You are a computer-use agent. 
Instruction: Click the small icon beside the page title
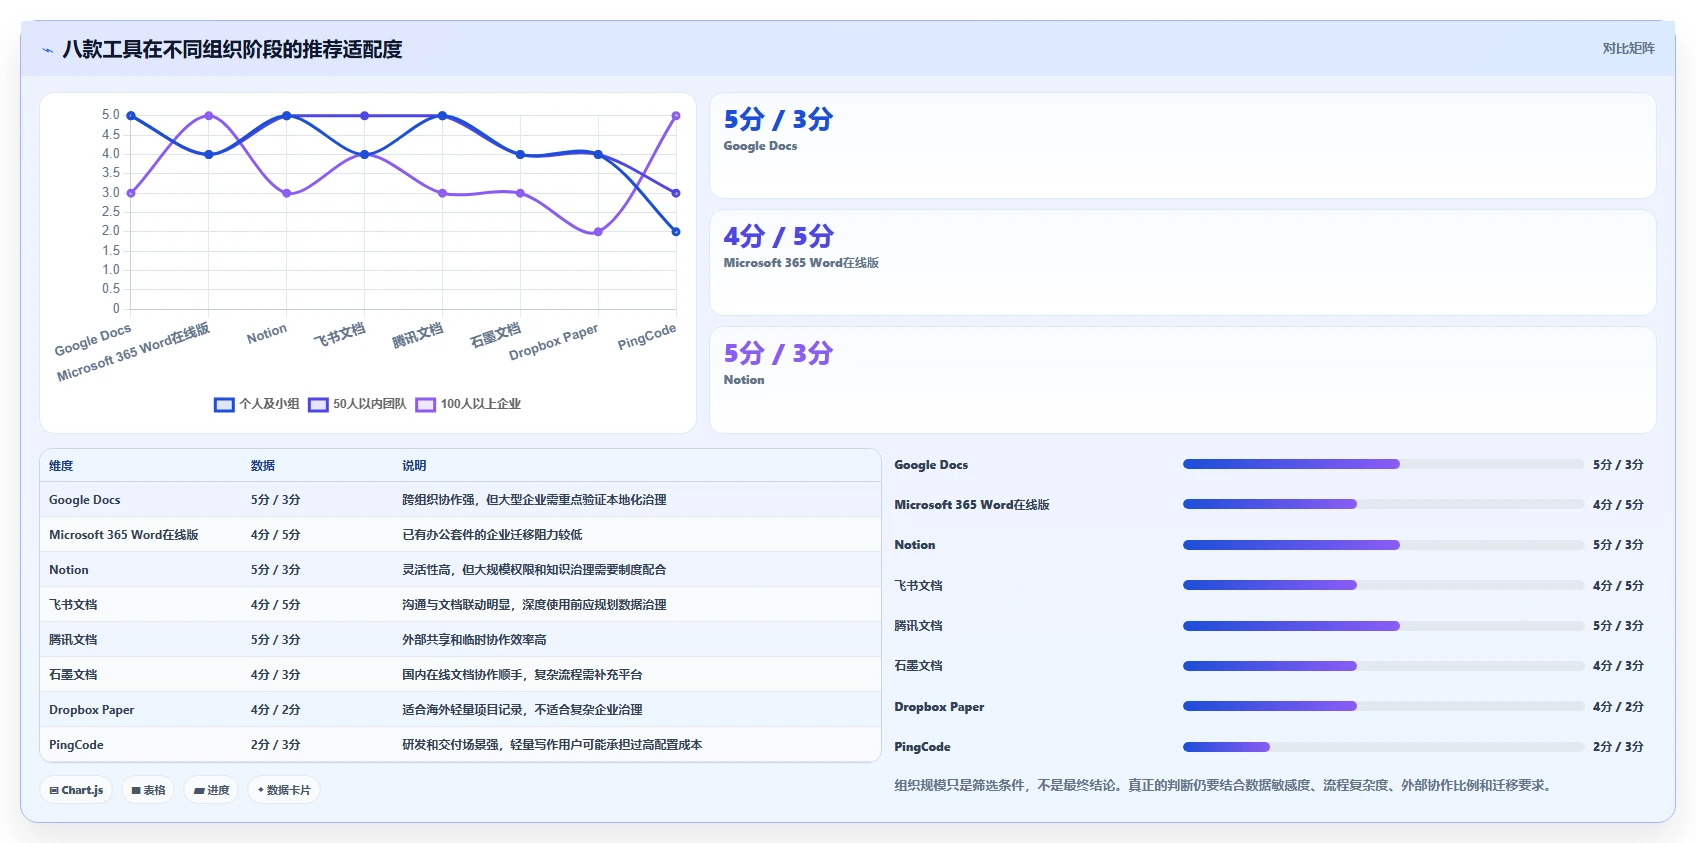coord(47,50)
